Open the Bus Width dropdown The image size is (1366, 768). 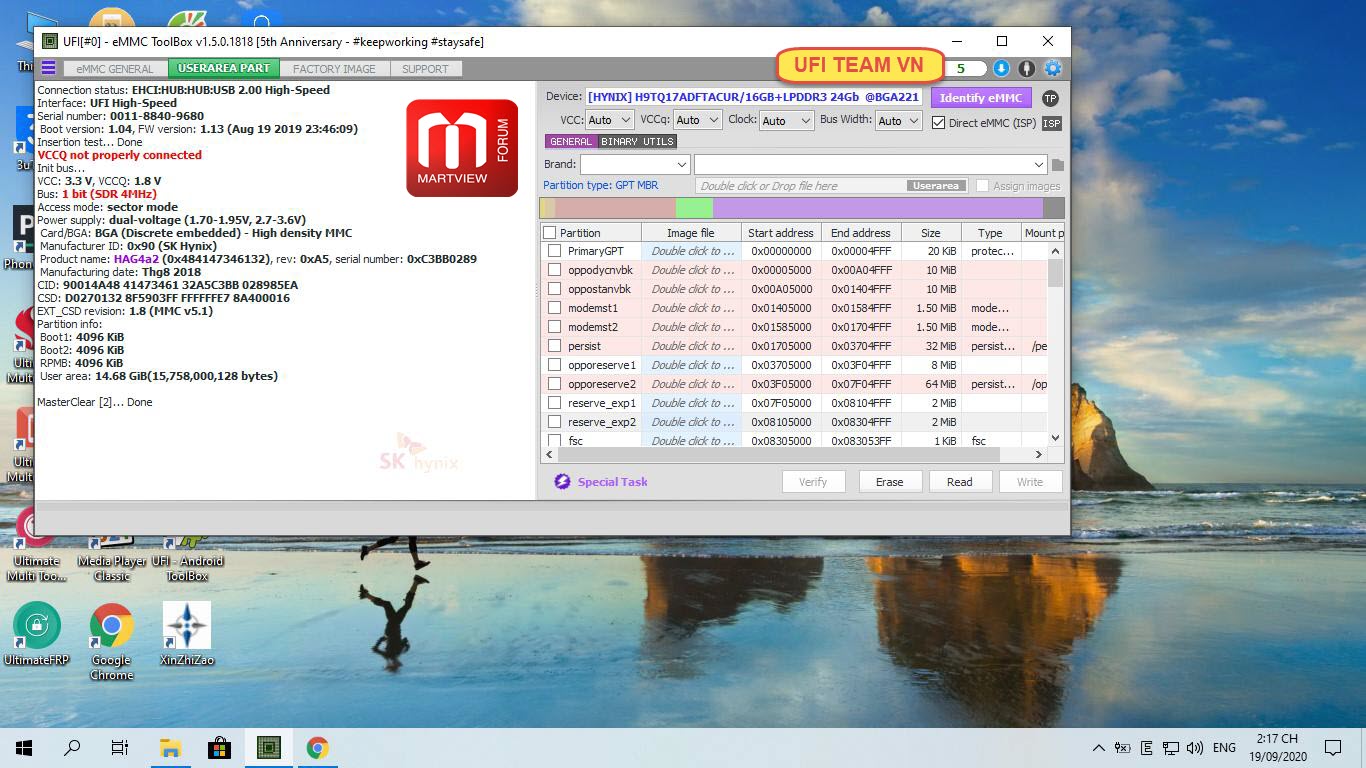pyautogui.click(x=898, y=120)
